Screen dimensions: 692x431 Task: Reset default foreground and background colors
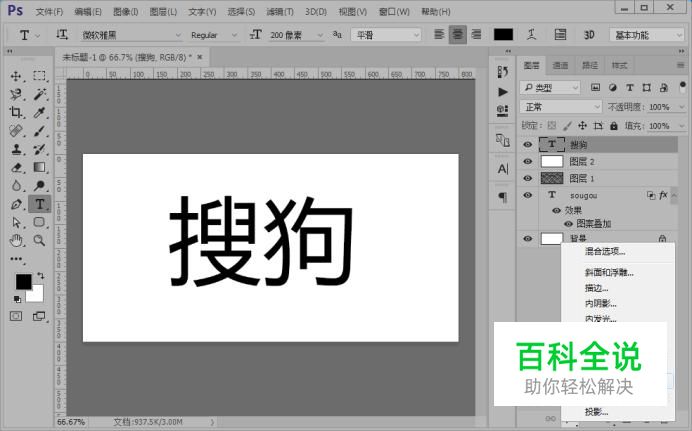pyautogui.click(x=17, y=300)
